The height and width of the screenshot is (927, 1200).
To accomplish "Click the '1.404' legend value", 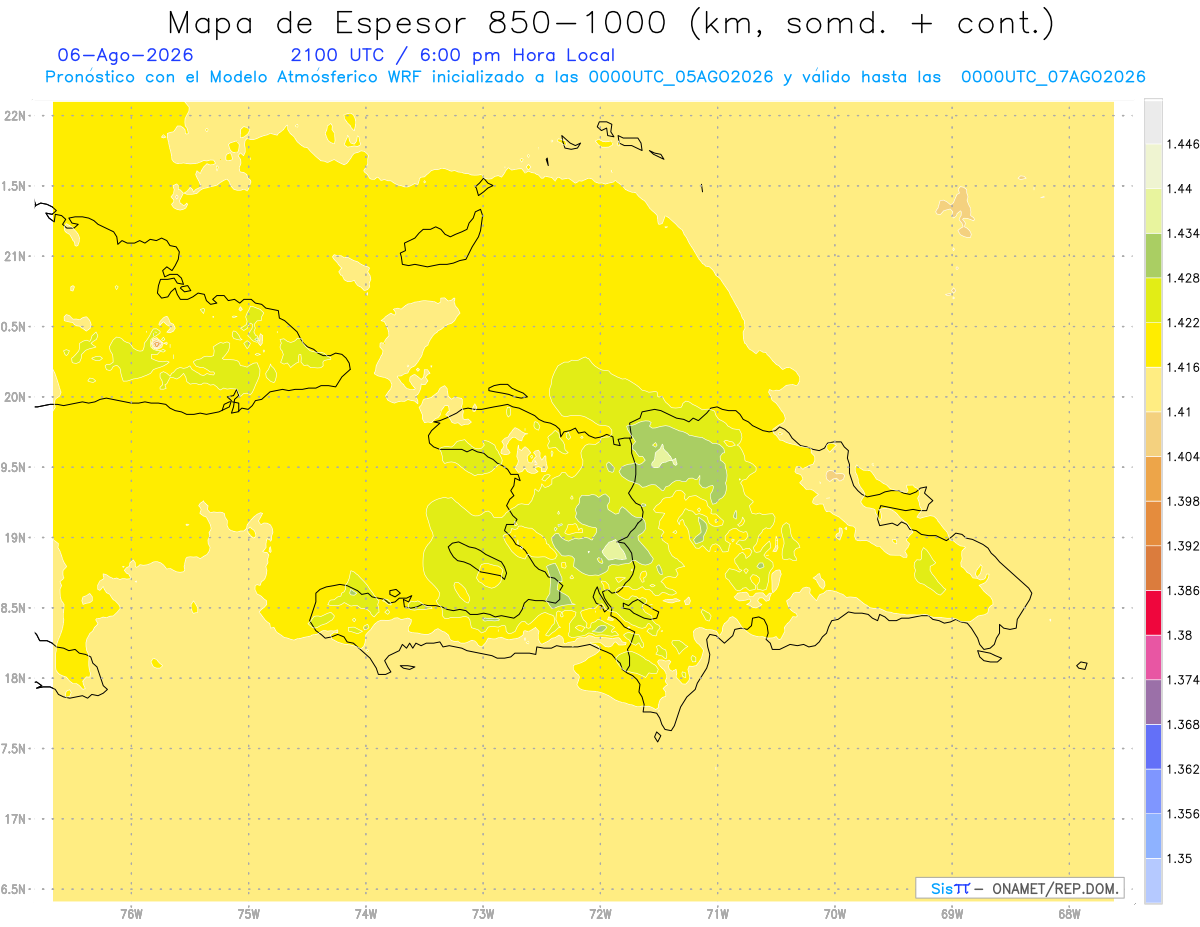I will click(1183, 457).
